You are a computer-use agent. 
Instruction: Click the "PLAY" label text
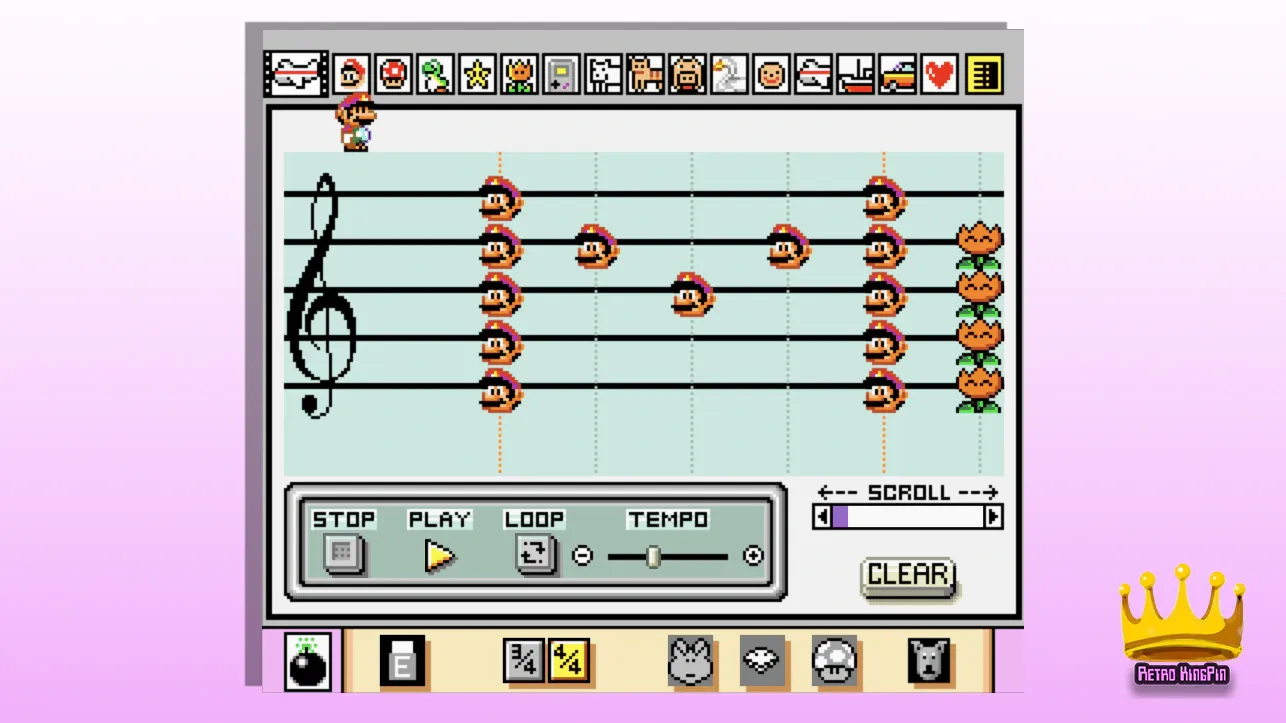[x=440, y=519]
